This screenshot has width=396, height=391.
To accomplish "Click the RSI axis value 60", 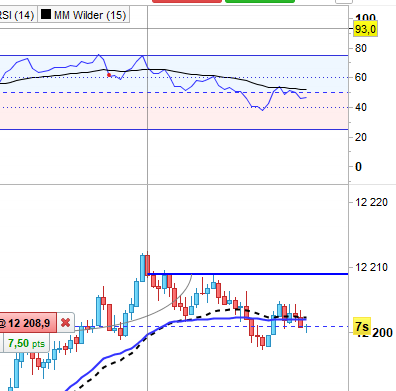I will tap(361, 77).
